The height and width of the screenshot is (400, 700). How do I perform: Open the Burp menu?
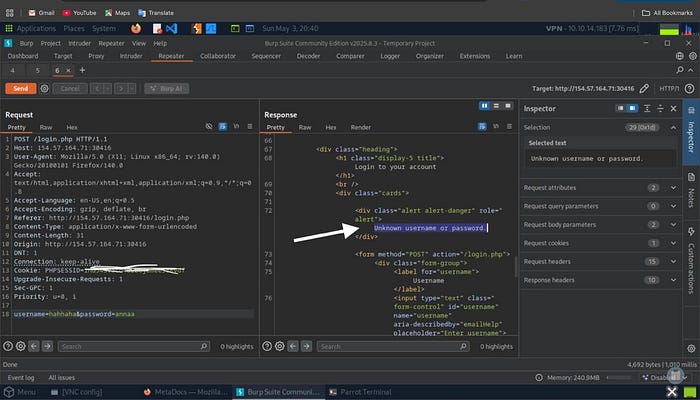click(26, 43)
